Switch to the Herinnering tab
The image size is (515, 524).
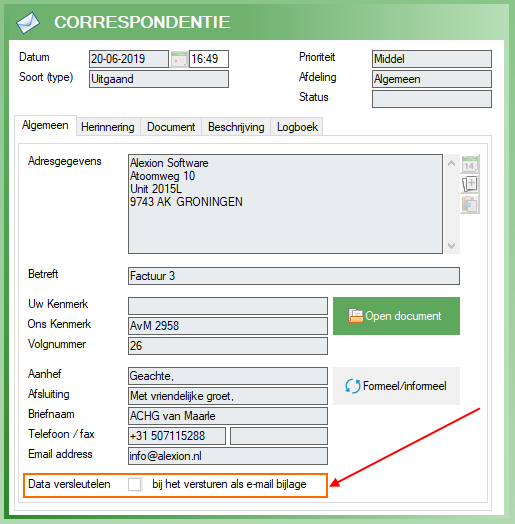click(x=108, y=127)
